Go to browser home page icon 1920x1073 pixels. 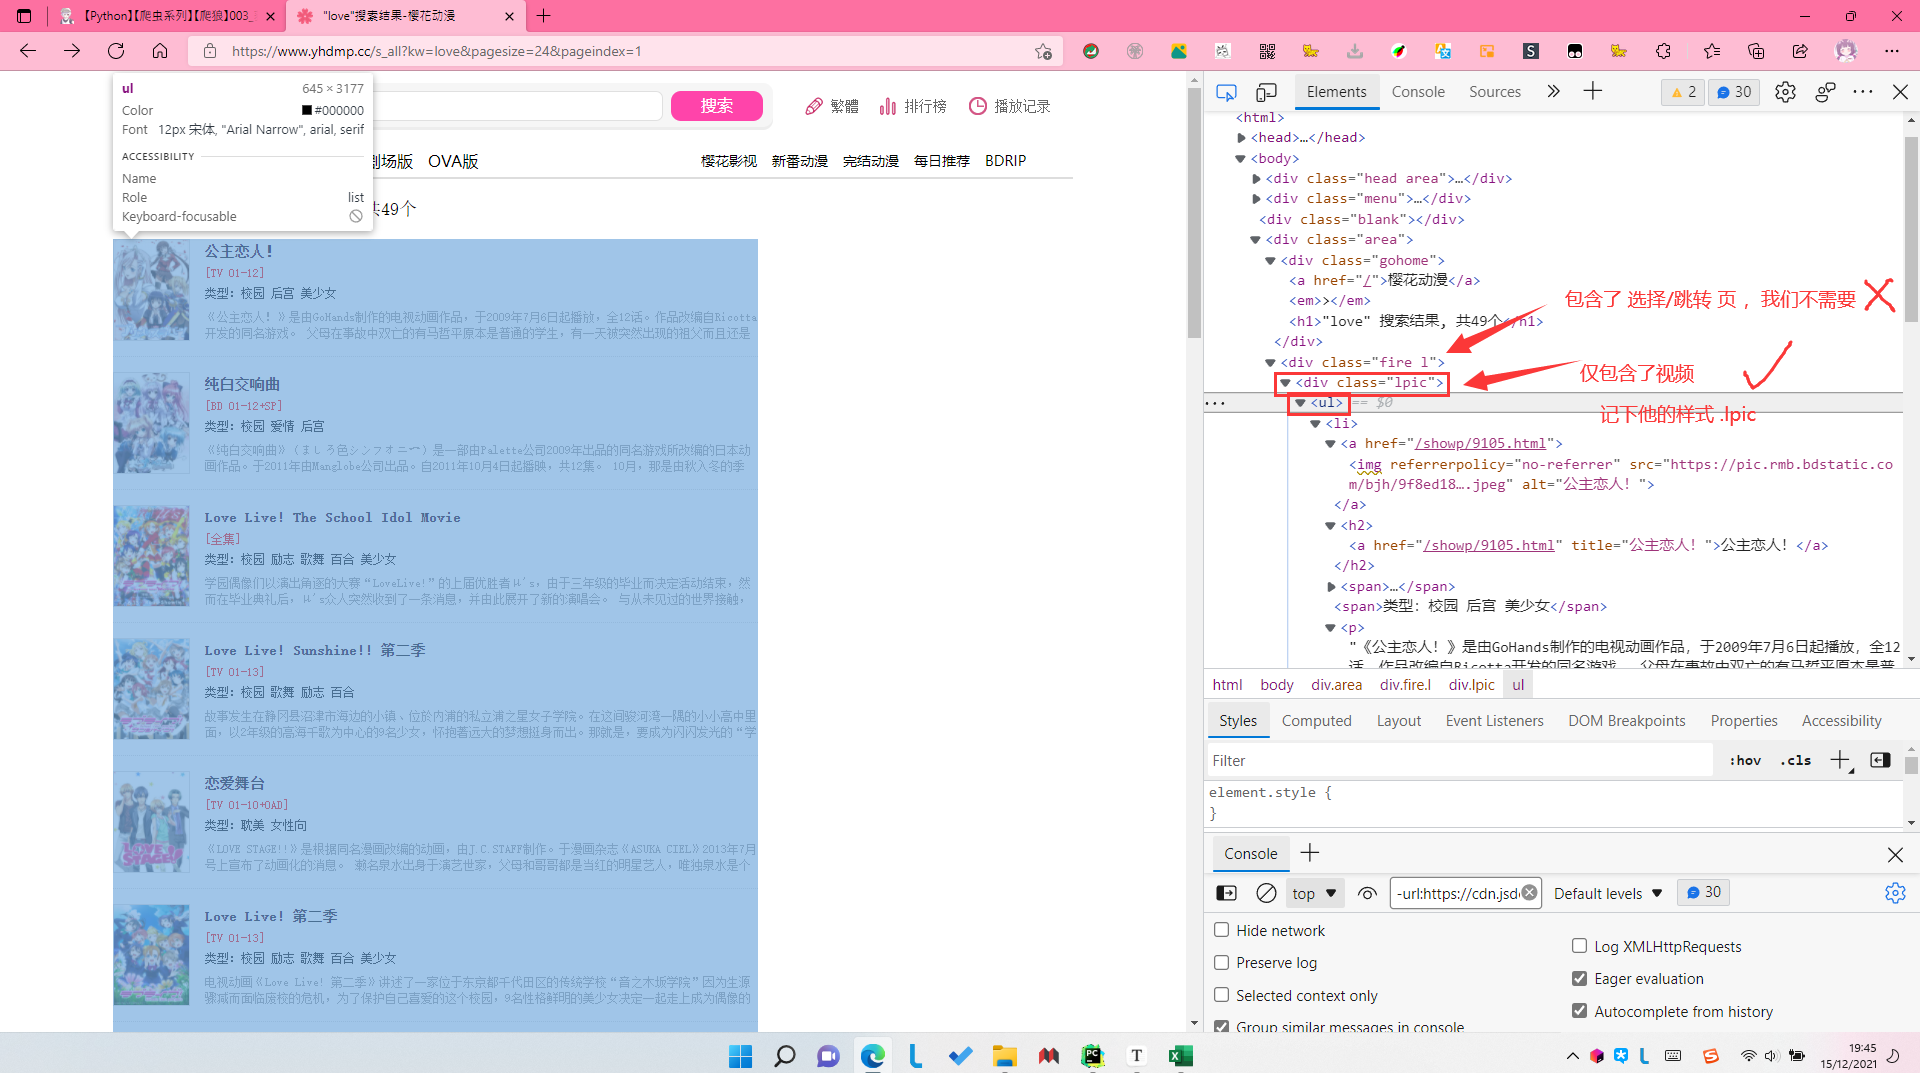click(x=160, y=51)
